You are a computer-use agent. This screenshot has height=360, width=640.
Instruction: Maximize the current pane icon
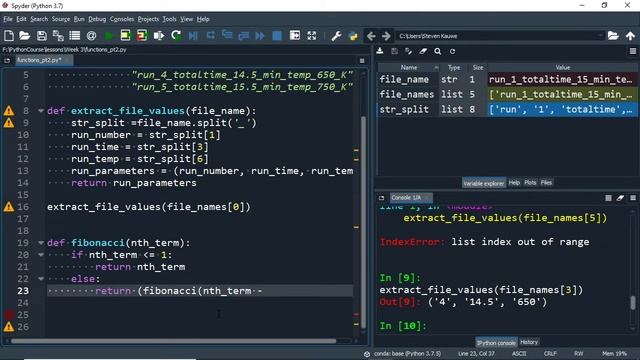(295, 36)
